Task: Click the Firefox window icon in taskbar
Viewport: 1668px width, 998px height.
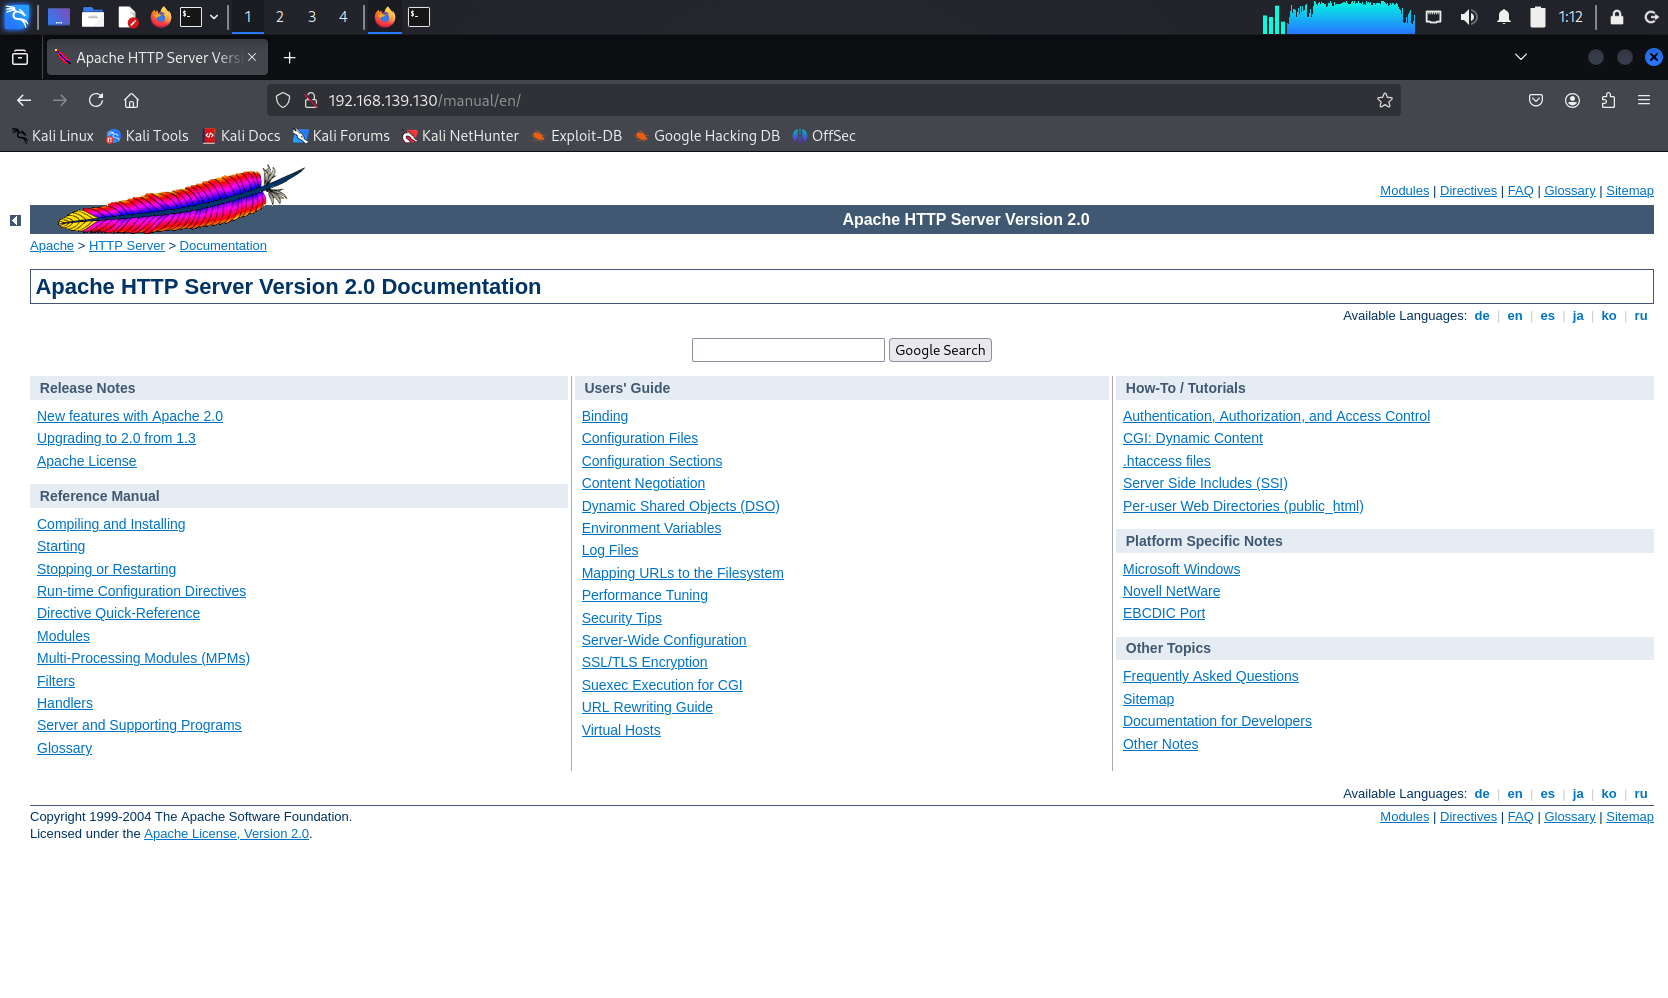Action: pyautogui.click(x=385, y=17)
